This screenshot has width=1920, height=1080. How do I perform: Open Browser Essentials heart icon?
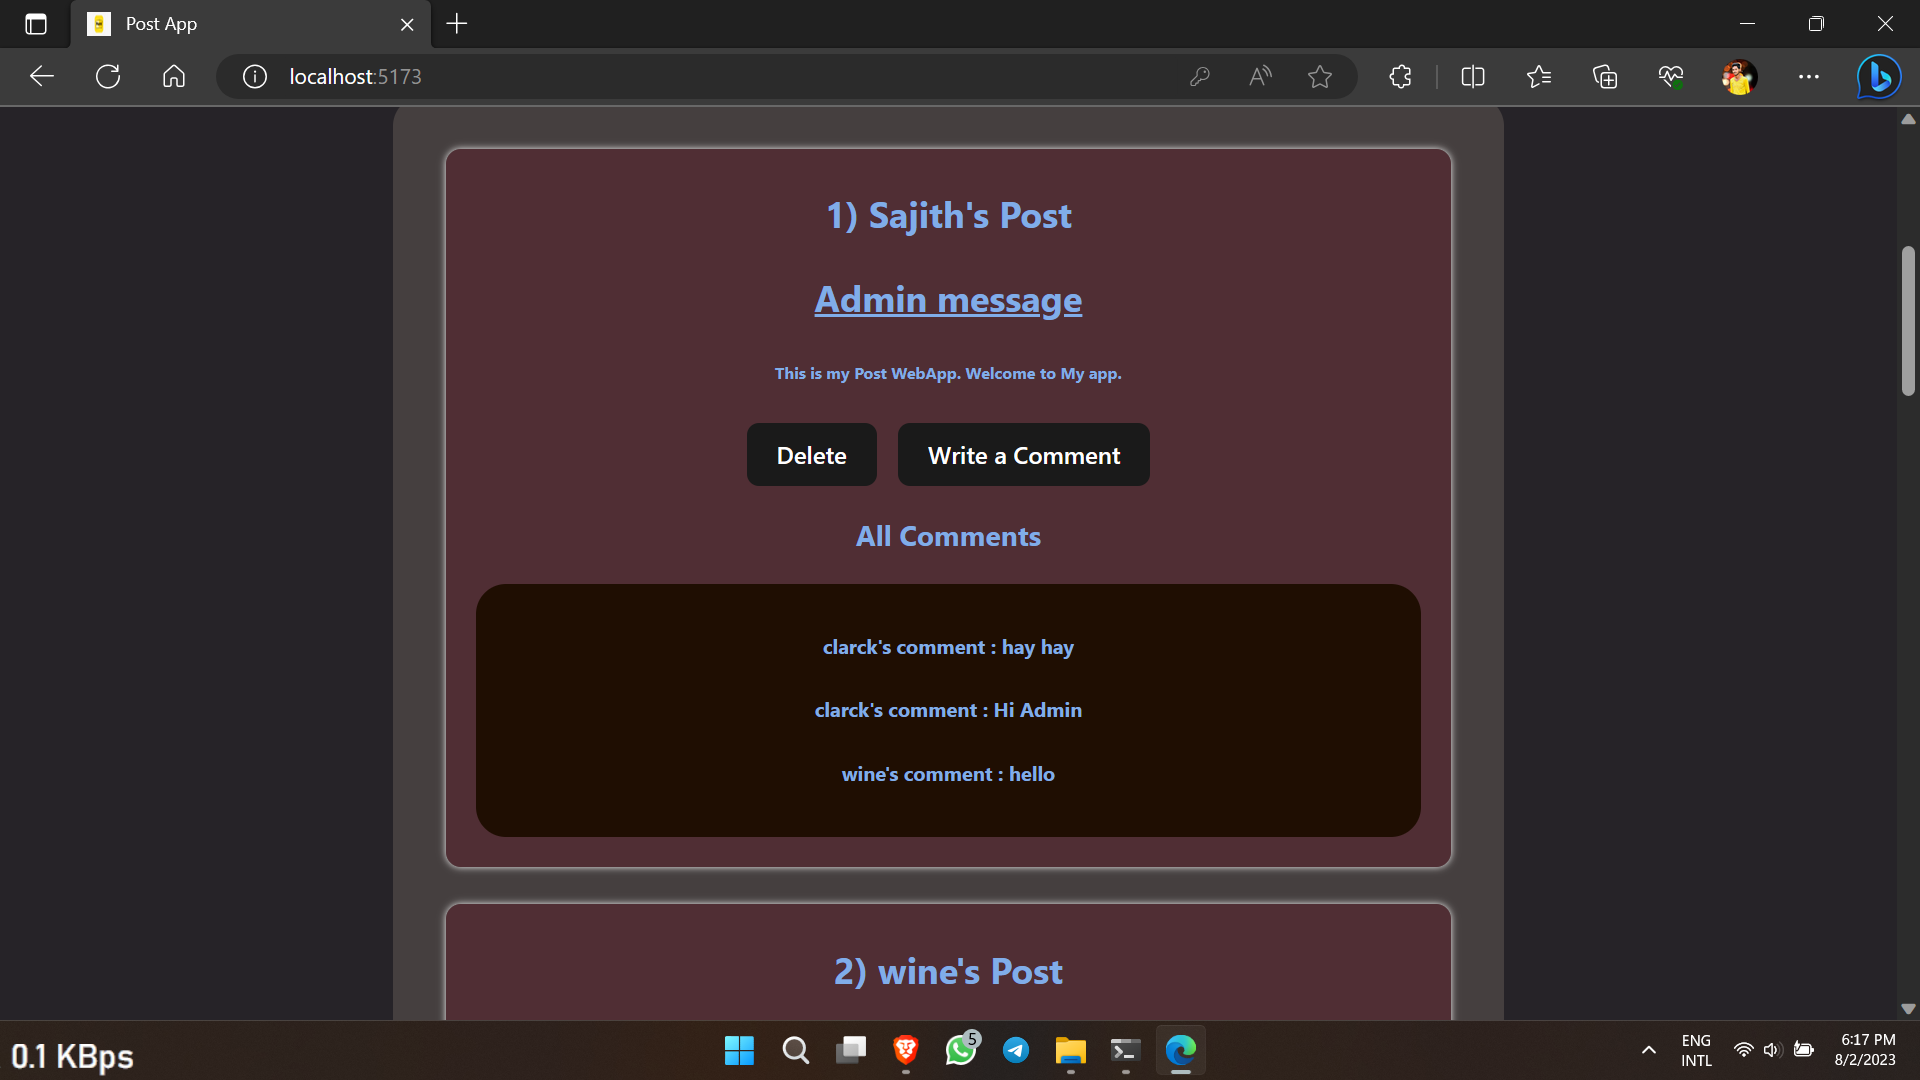point(1670,76)
